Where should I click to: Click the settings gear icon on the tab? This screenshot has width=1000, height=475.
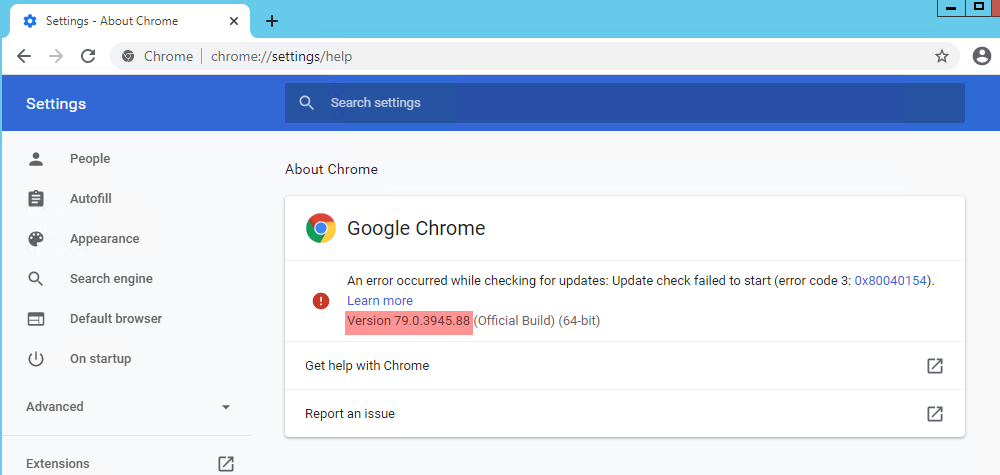pyautogui.click(x=30, y=21)
